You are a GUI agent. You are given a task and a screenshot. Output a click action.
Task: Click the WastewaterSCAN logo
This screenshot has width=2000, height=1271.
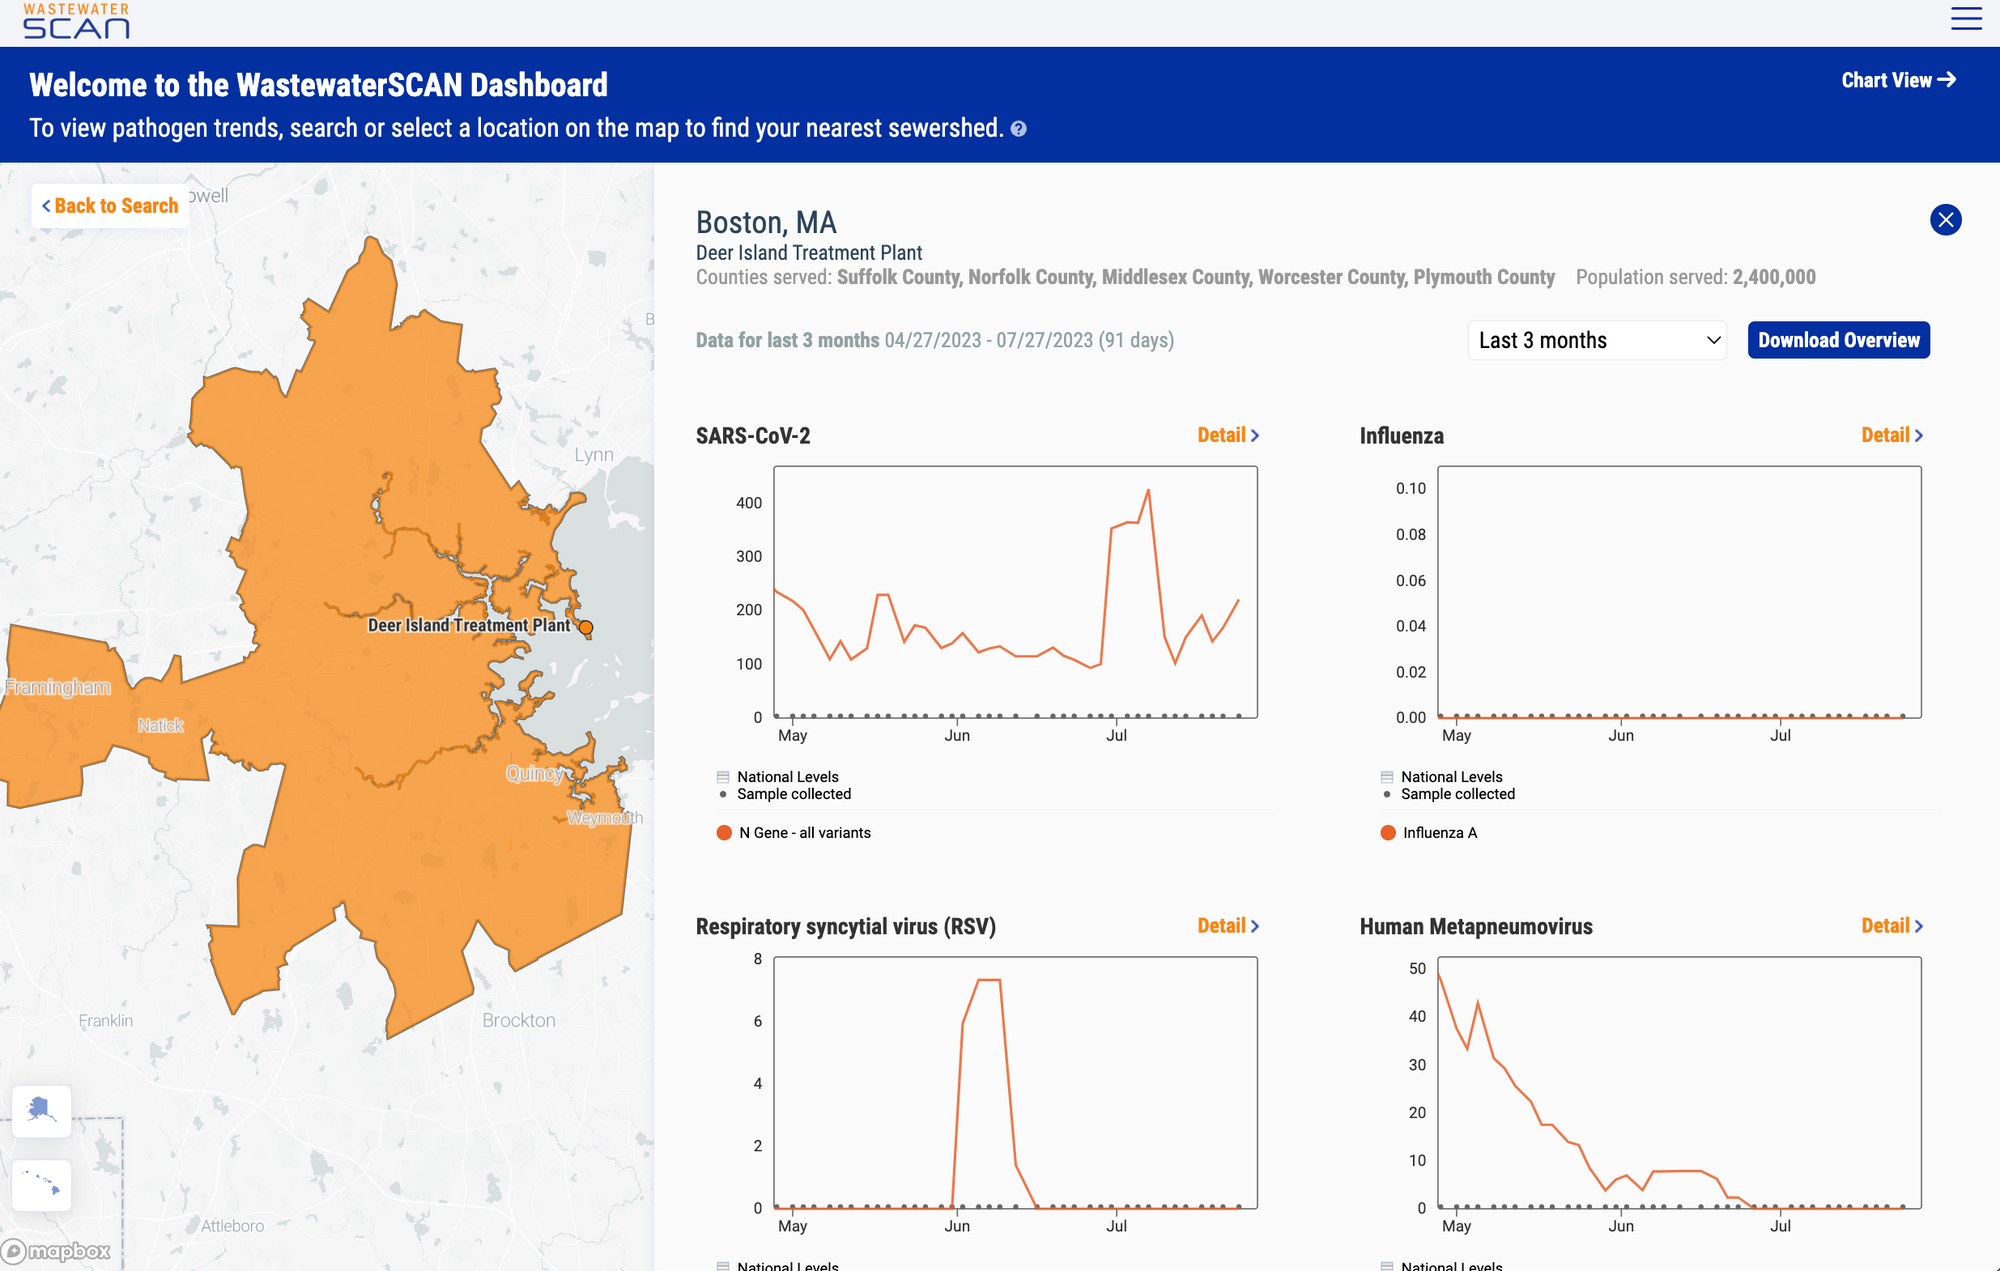click(x=77, y=22)
